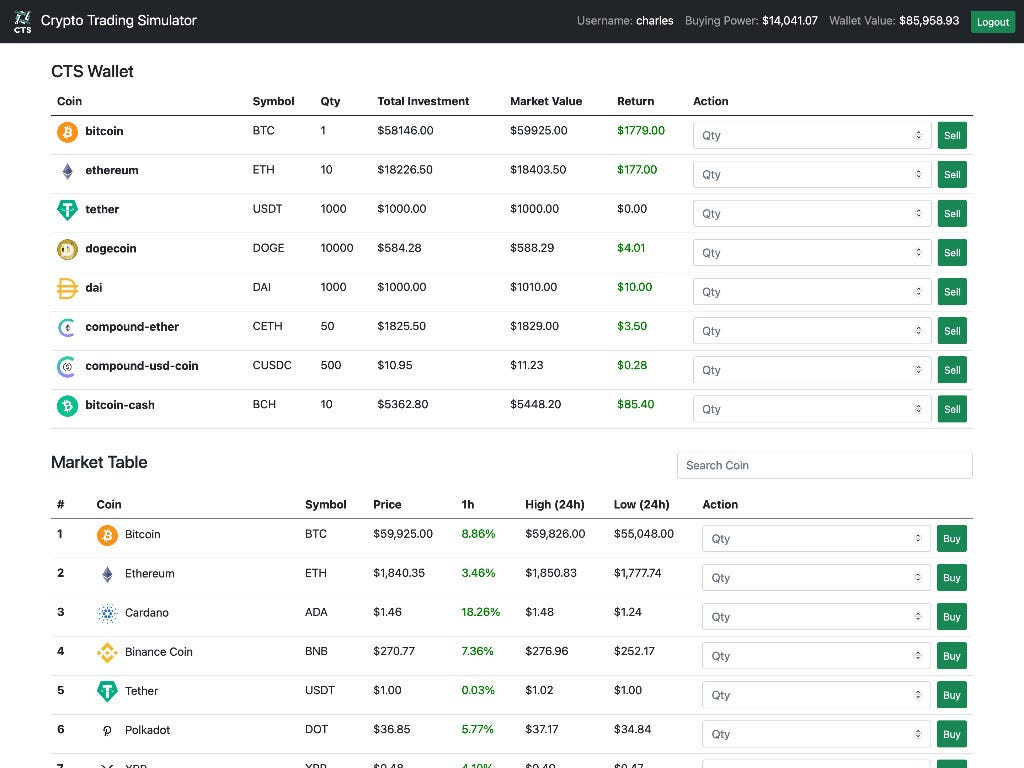
Task: Click the Polkadot icon in Market Table
Action: coord(107,730)
